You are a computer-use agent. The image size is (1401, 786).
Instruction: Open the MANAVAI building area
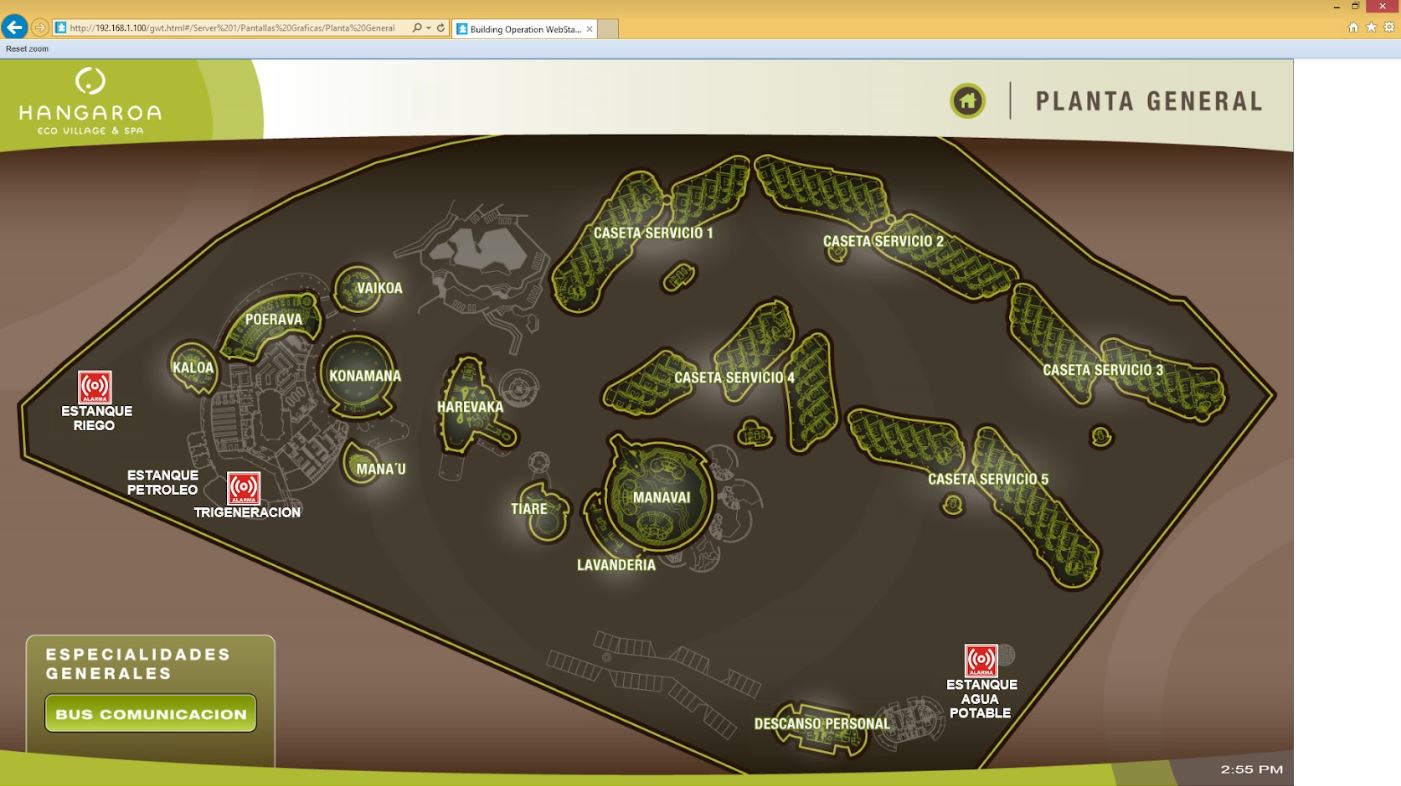659,497
